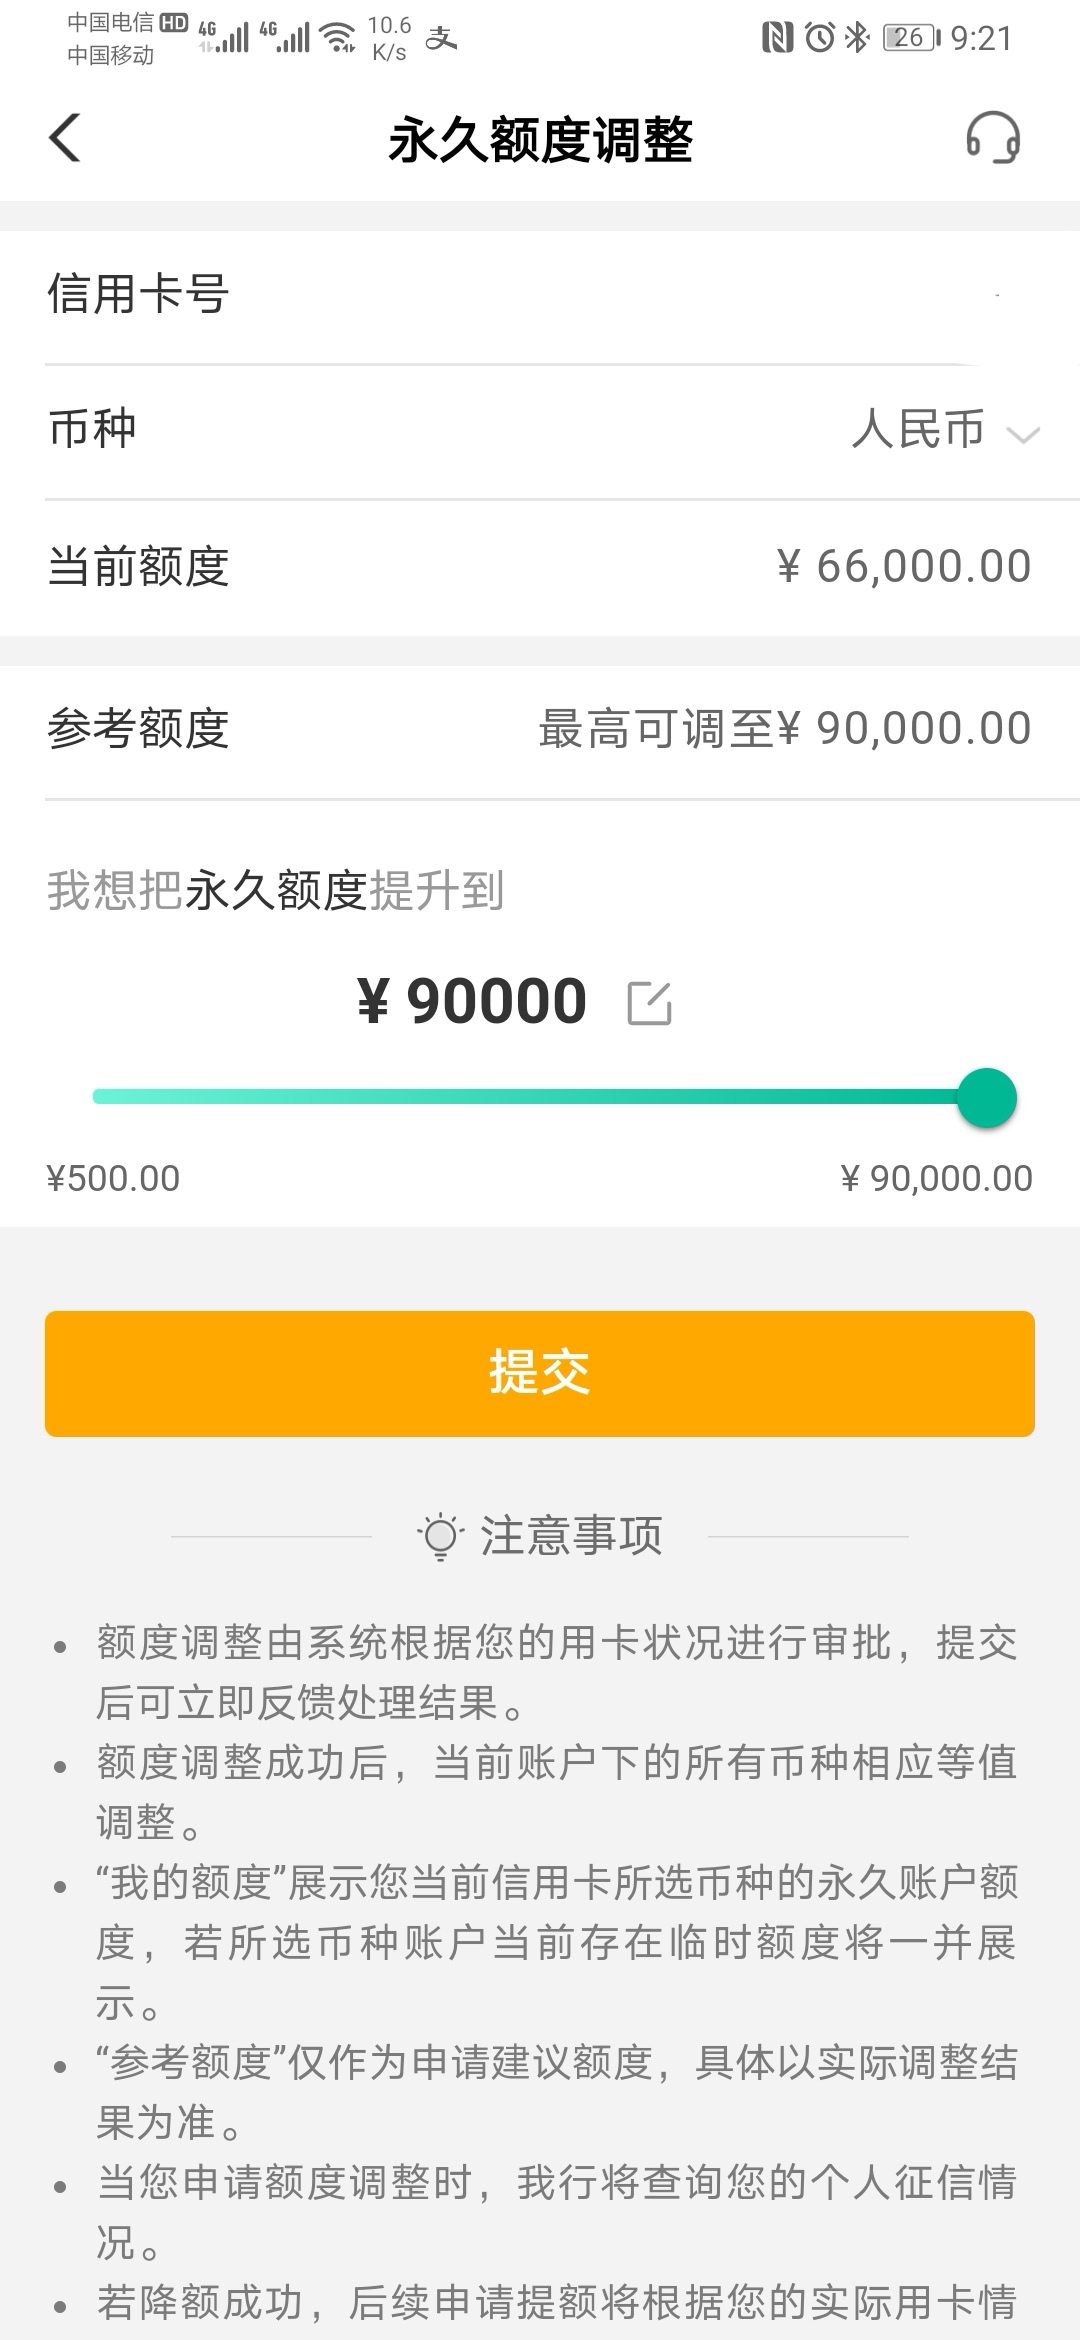The height and width of the screenshot is (2340, 1080).
Task: Tap the back arrow icon
Action: click(64, 138)
